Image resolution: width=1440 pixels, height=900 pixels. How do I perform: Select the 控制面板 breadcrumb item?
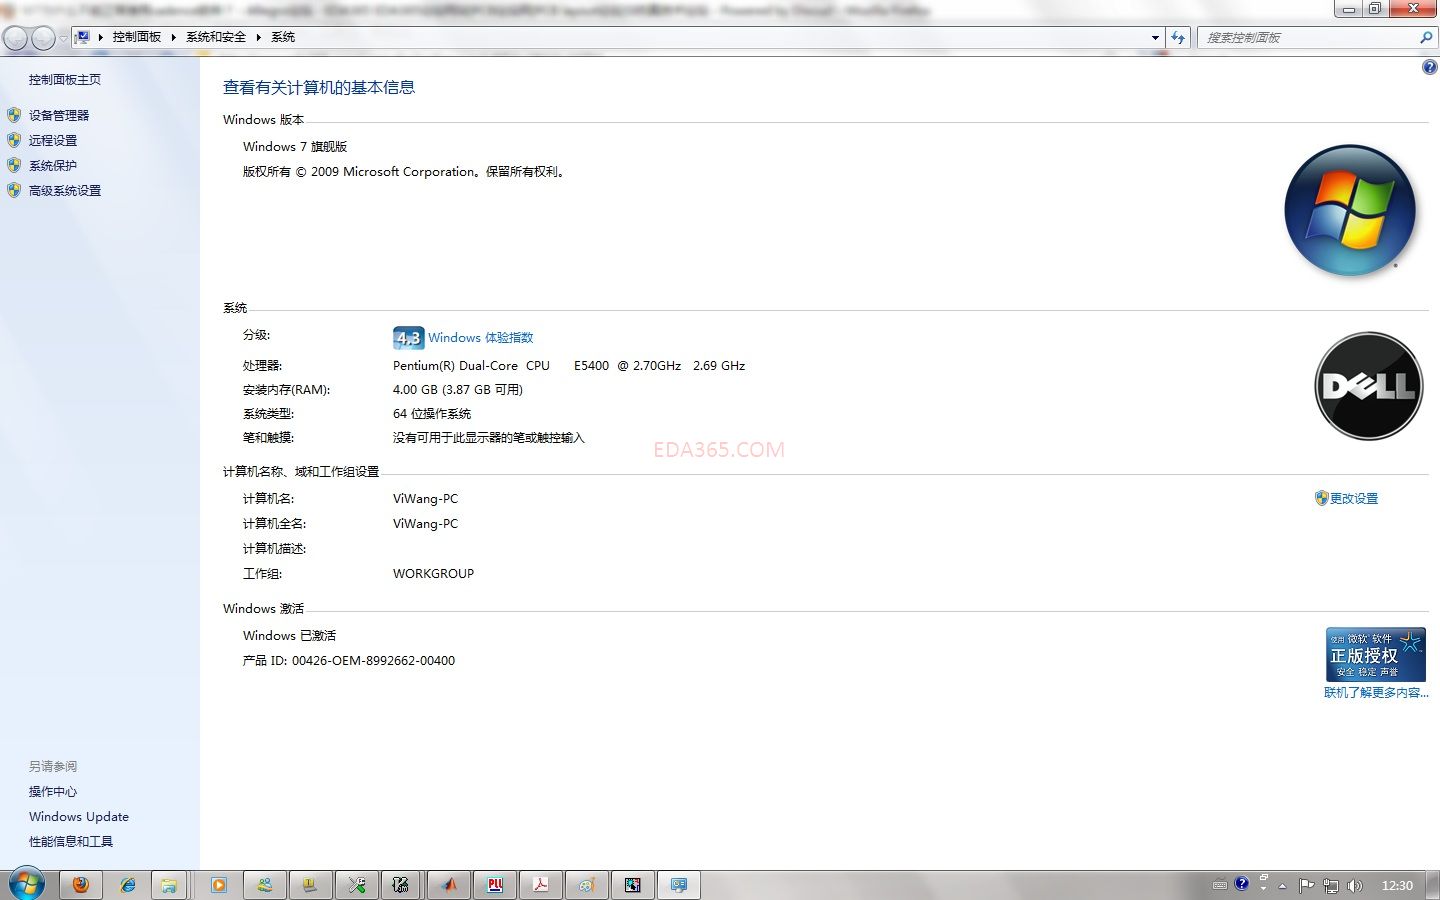click(x=137, y=37)
